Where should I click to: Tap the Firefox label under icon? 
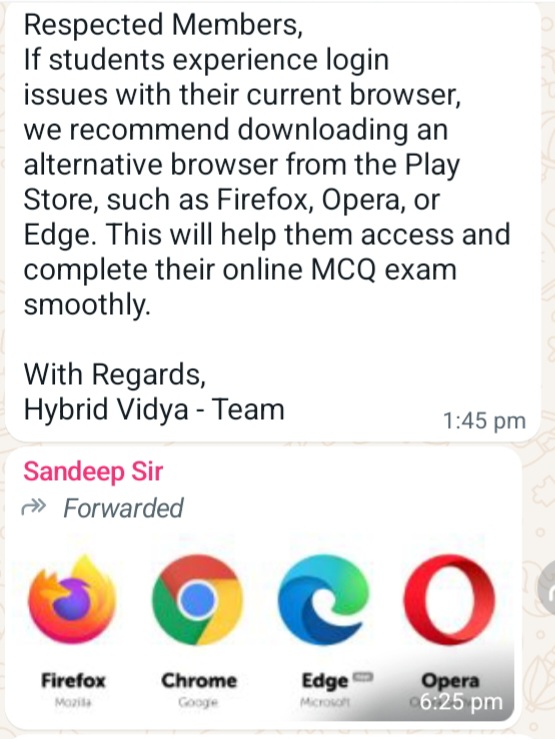(73, 681)
